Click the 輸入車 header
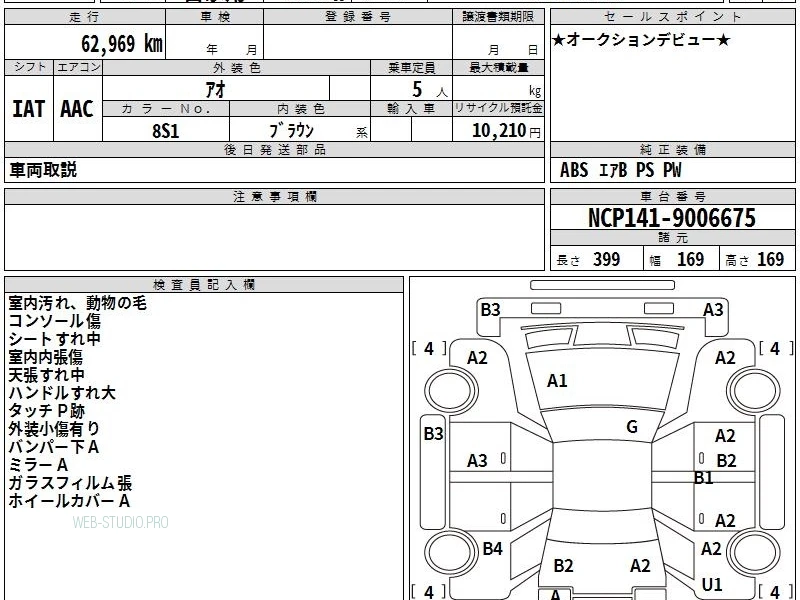Screen dimensions: 800x600 click(x=411, y=109)
